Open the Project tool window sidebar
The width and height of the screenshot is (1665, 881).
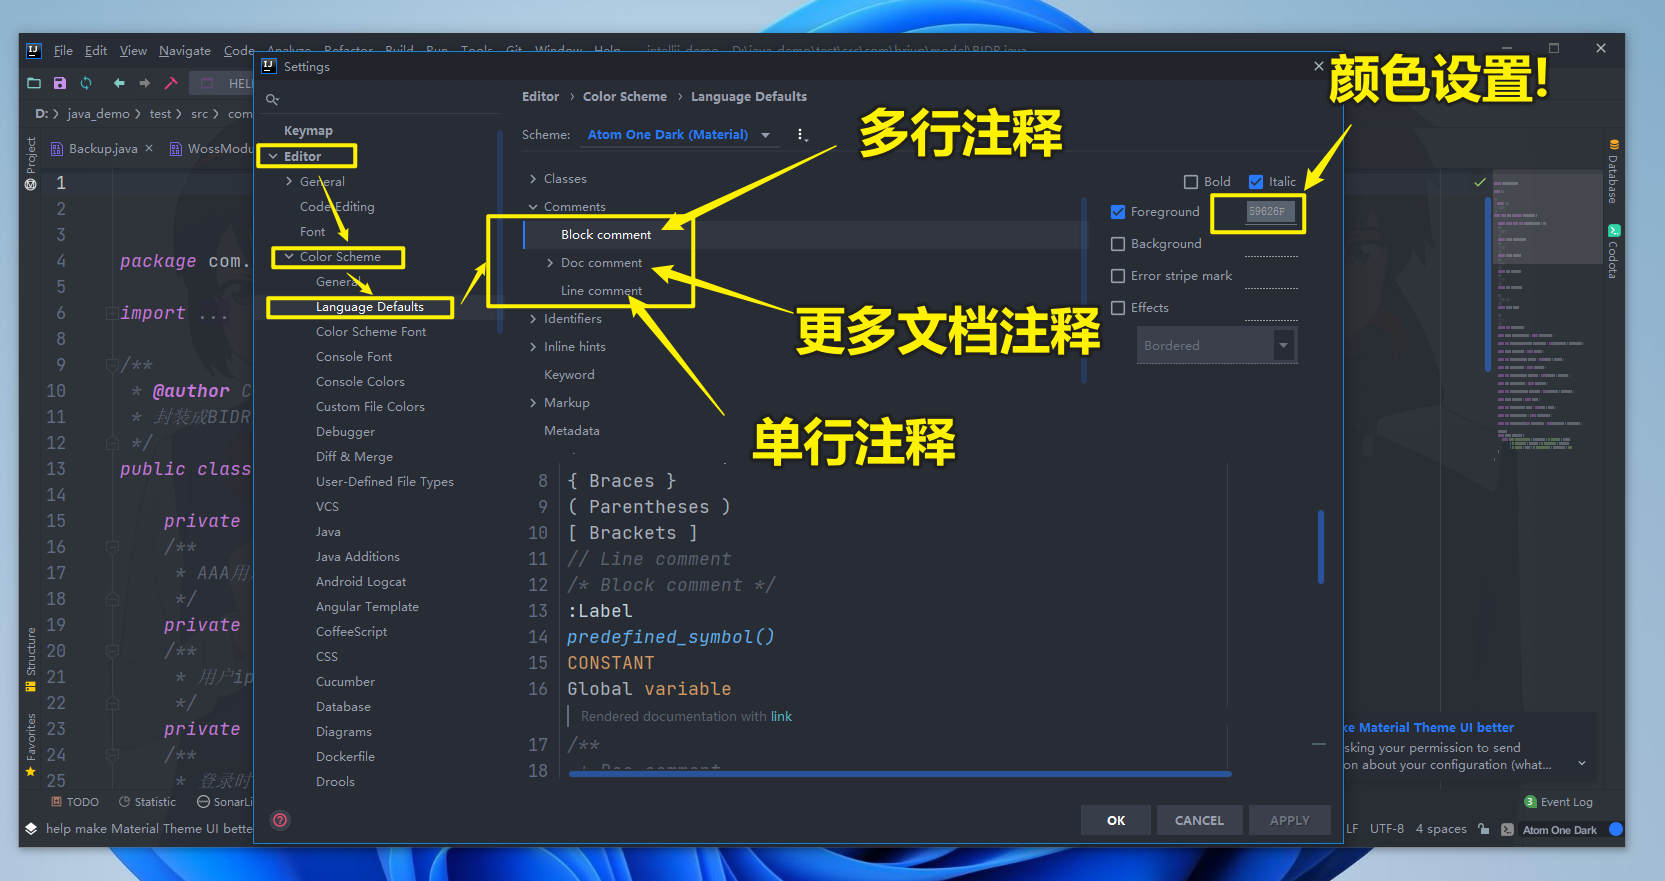click(x=31, y=163)
